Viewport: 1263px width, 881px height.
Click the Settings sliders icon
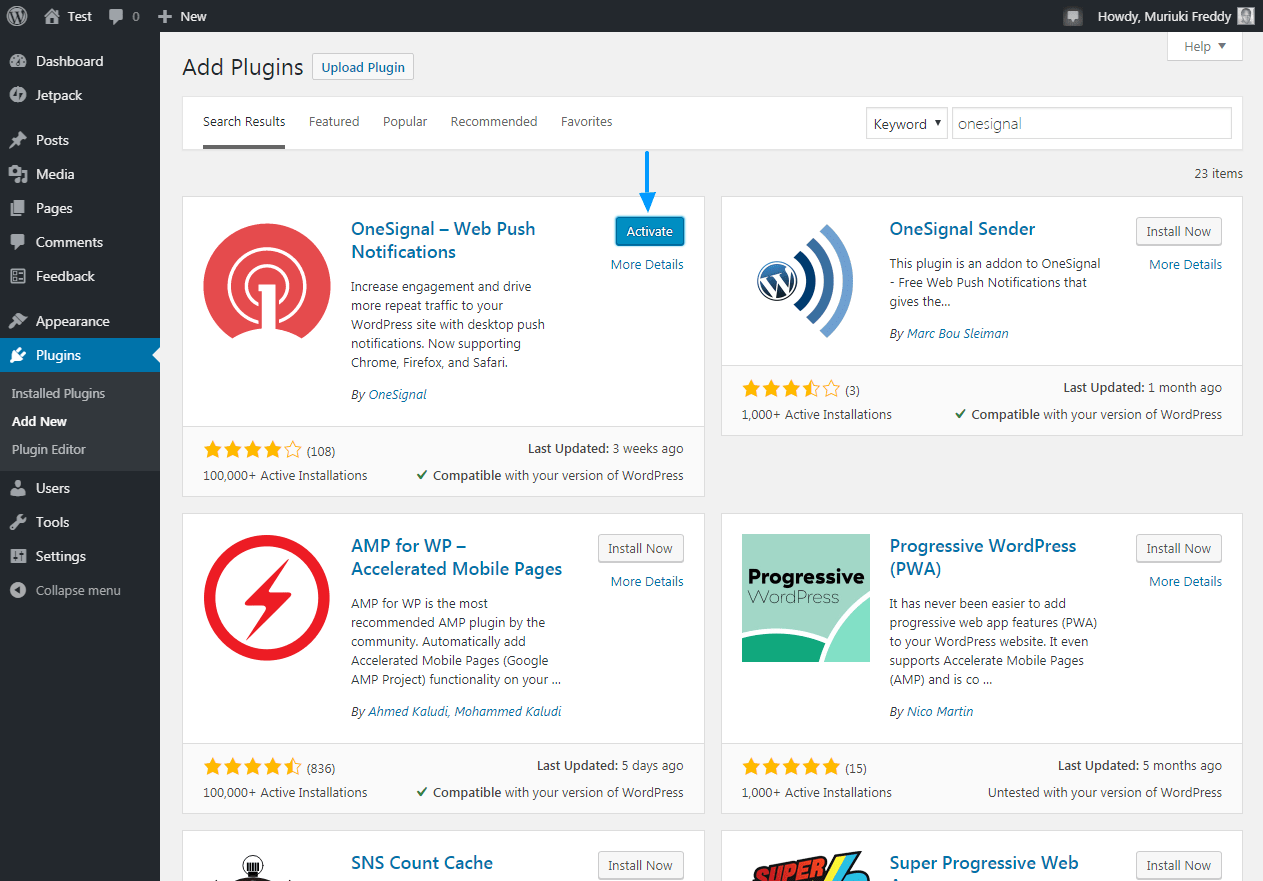(x=18, y=556)
